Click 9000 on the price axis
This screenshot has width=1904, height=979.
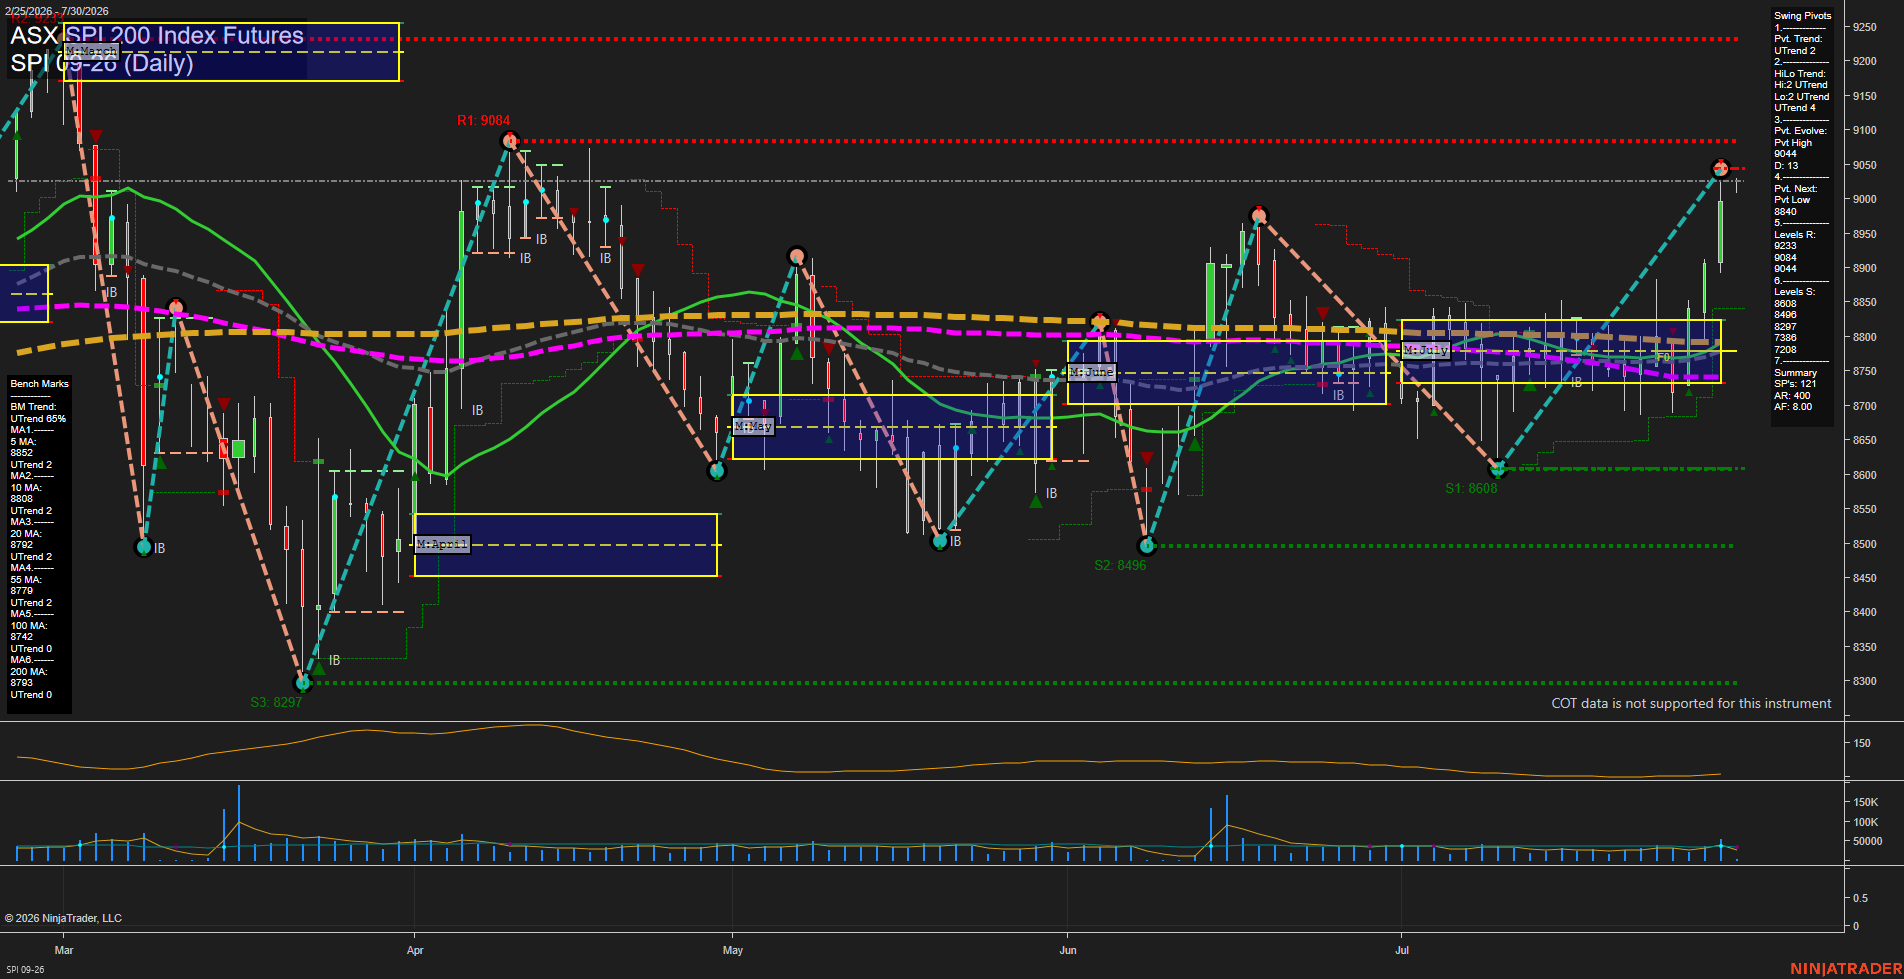click(x=1864, y=199)
